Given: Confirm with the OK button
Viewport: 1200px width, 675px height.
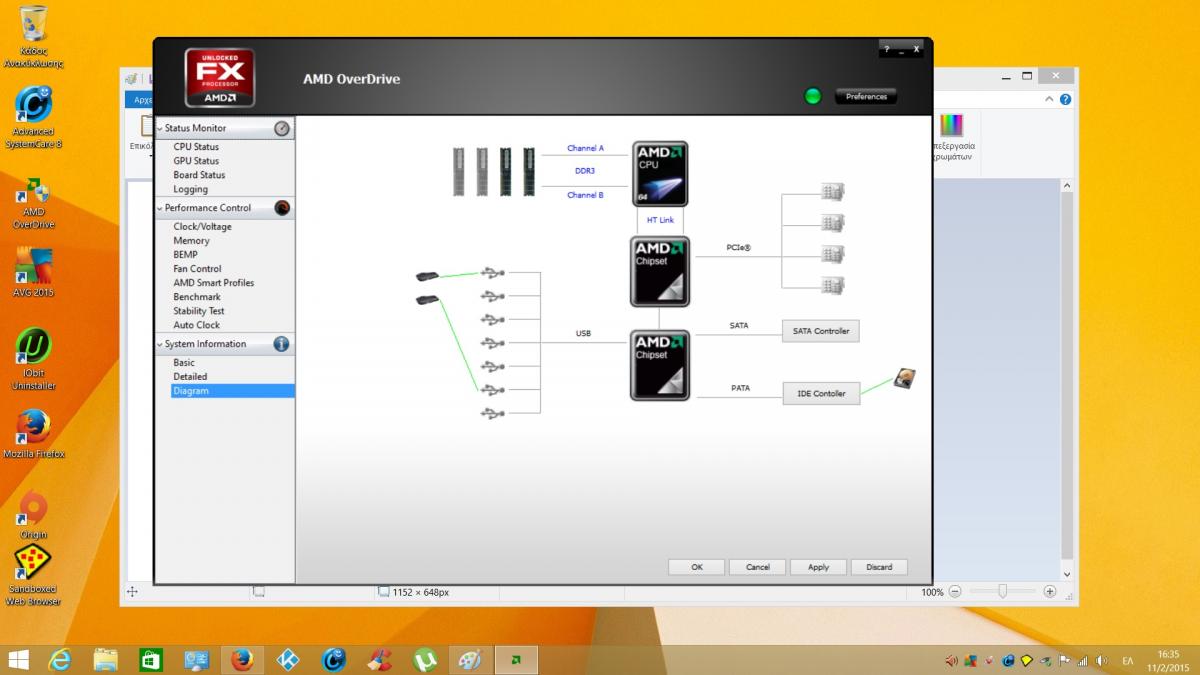Looking at the screenshot, I should tap(697, 567).
